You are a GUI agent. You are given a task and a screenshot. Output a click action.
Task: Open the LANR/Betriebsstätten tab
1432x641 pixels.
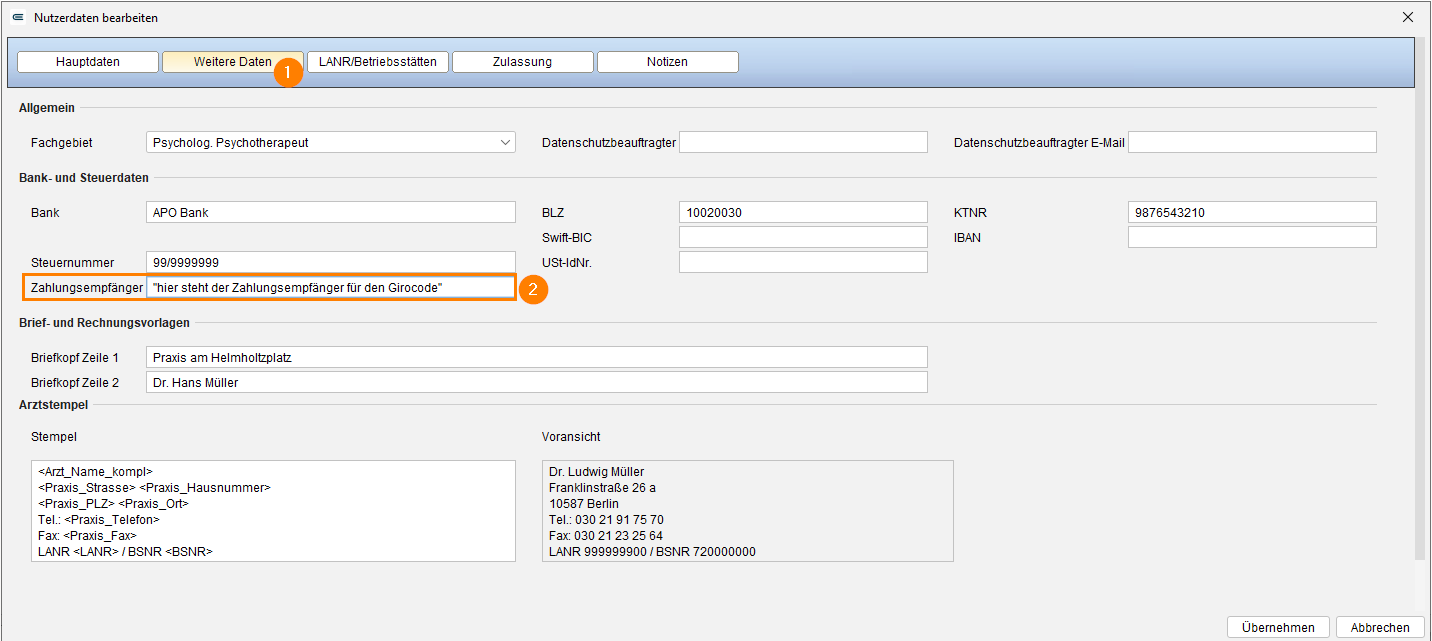378,62
